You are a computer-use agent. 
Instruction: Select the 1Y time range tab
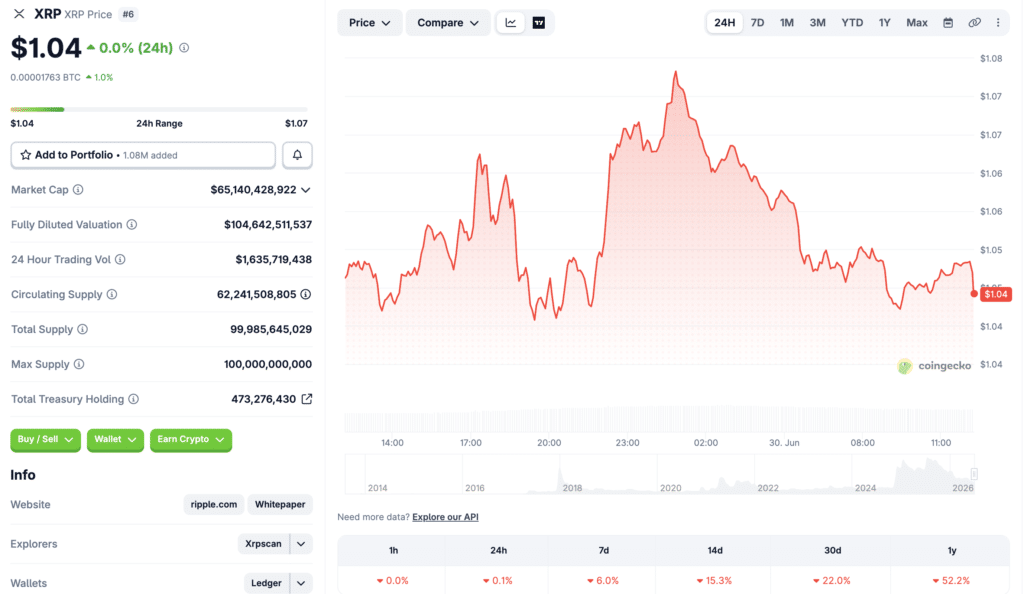click(x=885, y=23)
